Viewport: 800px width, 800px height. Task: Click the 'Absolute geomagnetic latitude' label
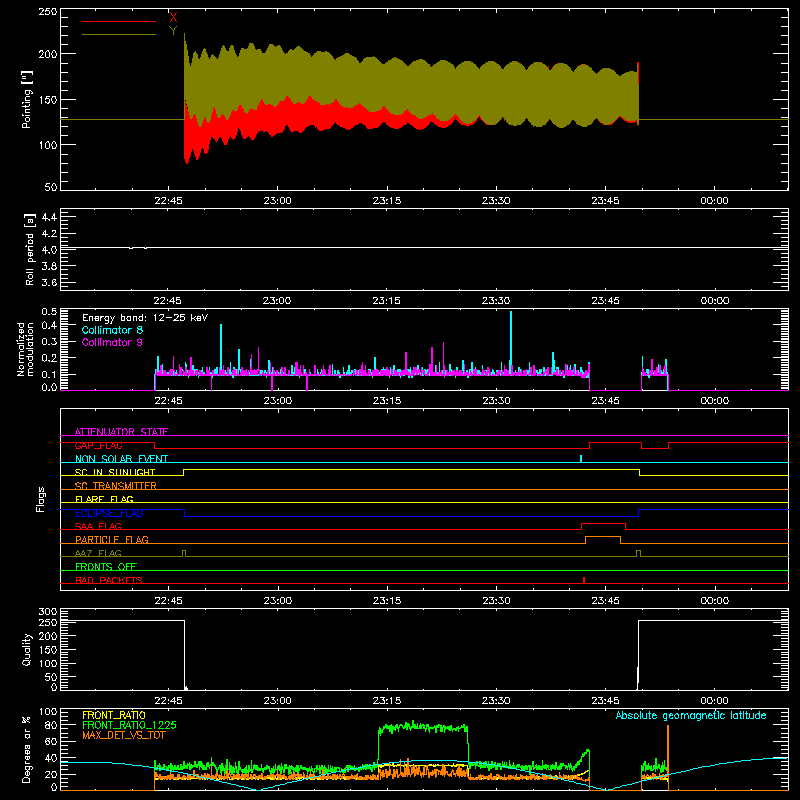691,715
